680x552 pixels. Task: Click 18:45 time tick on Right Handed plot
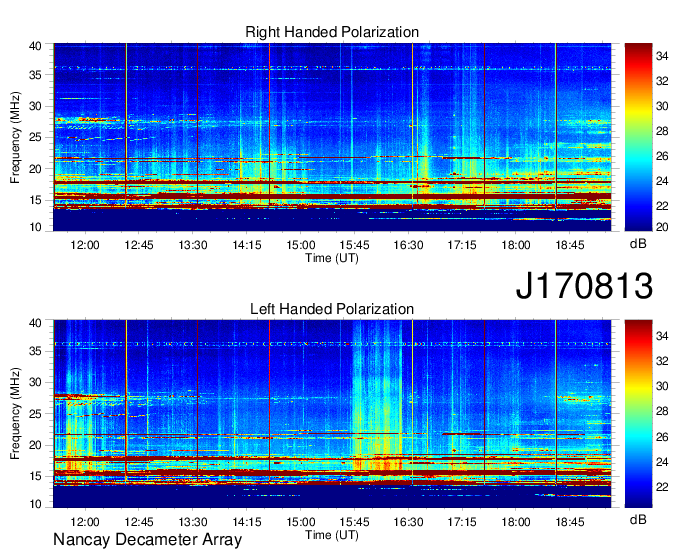tap(570, 245)
